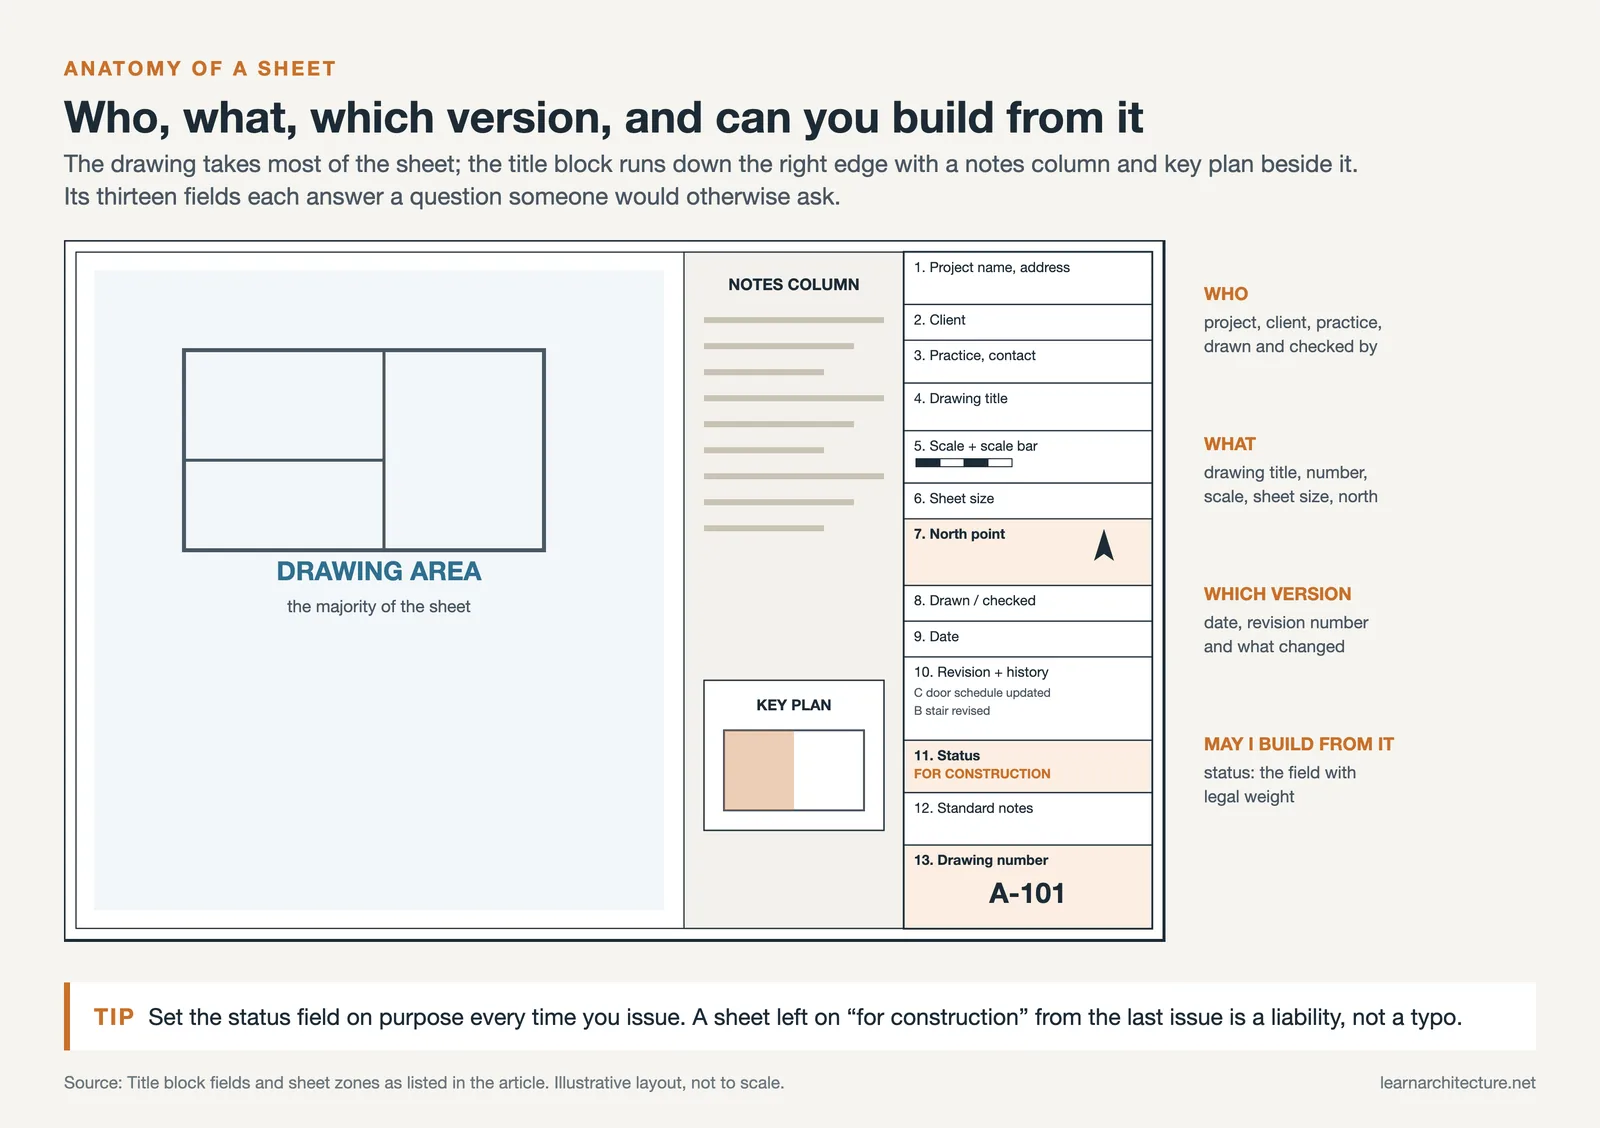Click the "FOR CONSTRUCTION" status value
The width and height of the screenshot is (1600, 1128).
click(982, 774)
